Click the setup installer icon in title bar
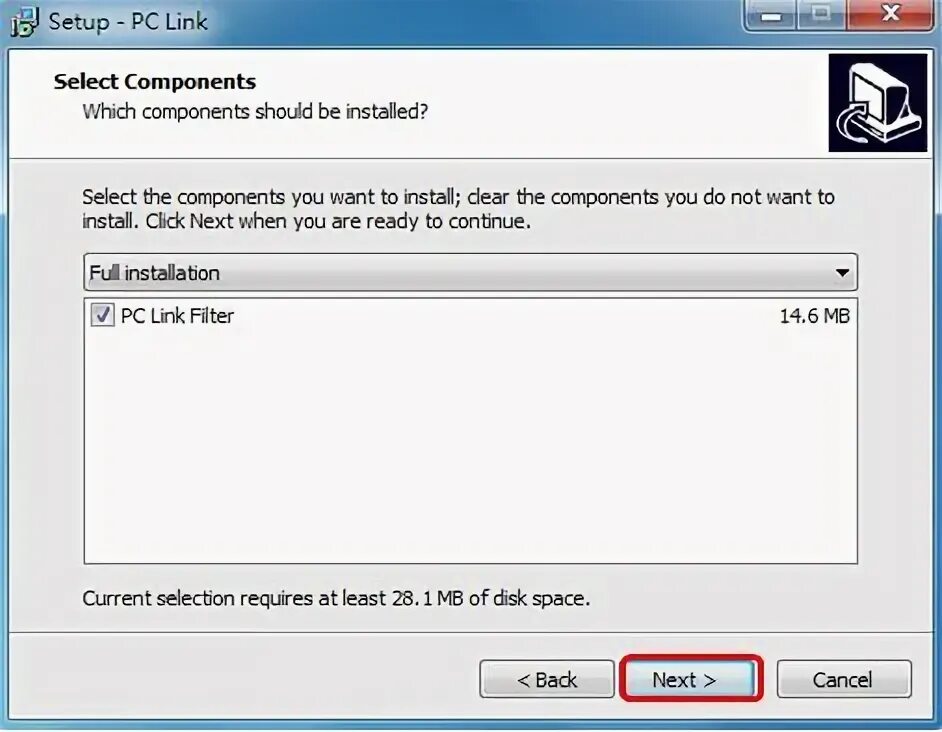The height and width of the screenshot is (732, 942). (x=25, y=22)
